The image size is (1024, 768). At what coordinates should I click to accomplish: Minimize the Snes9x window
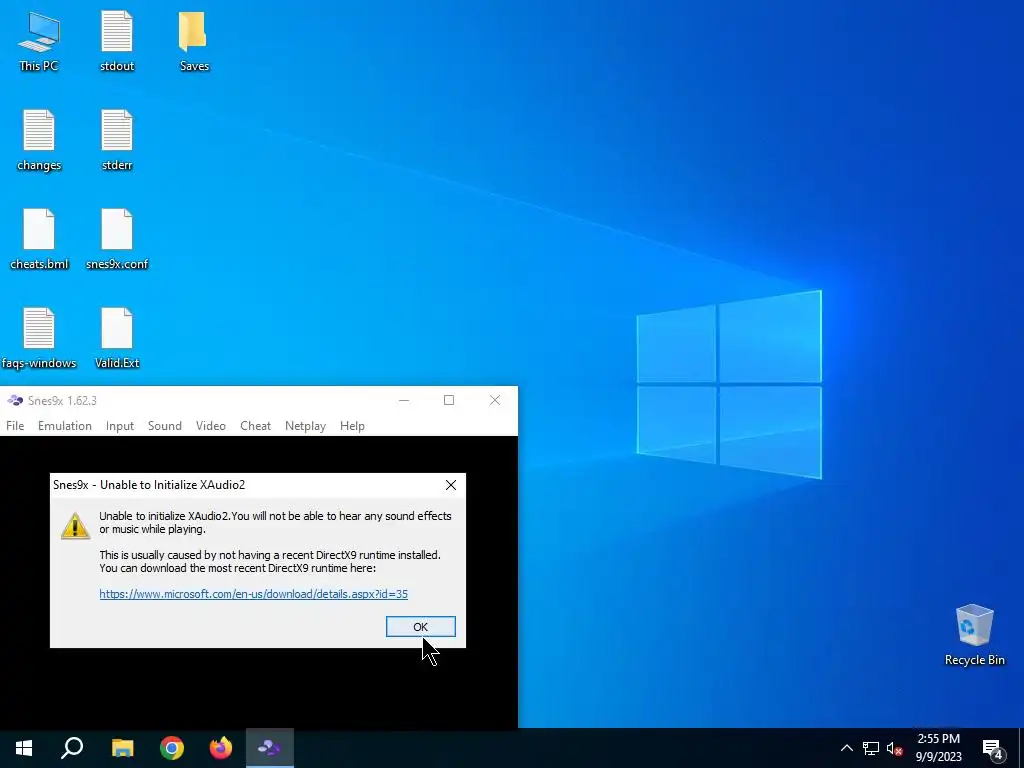click(x=404, y=400)
